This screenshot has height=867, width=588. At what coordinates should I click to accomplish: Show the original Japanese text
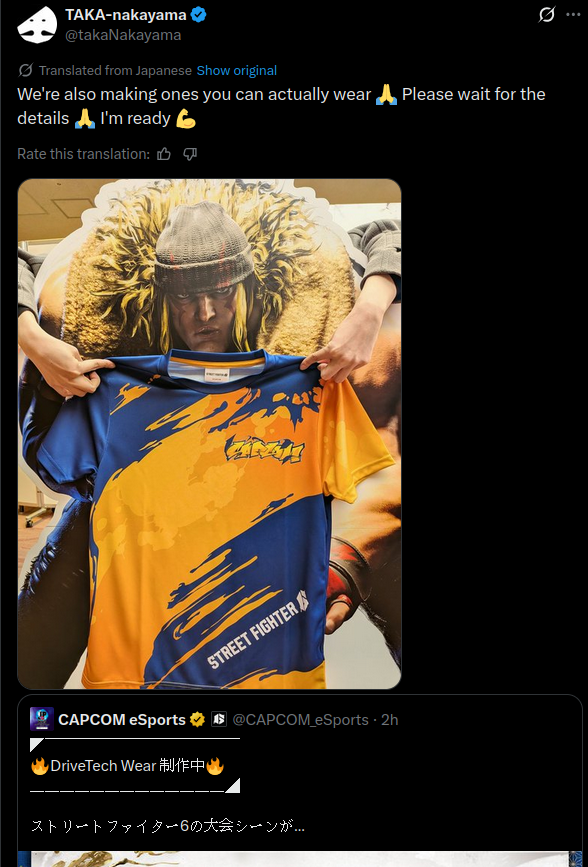click(x=237, y=71)
